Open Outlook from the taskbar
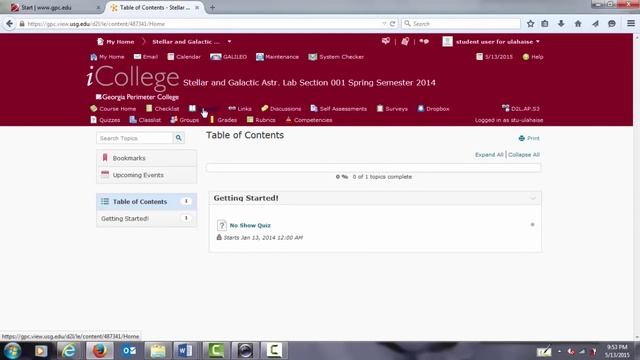This screenshot has height=360, width=640. (x=129, y=351)
